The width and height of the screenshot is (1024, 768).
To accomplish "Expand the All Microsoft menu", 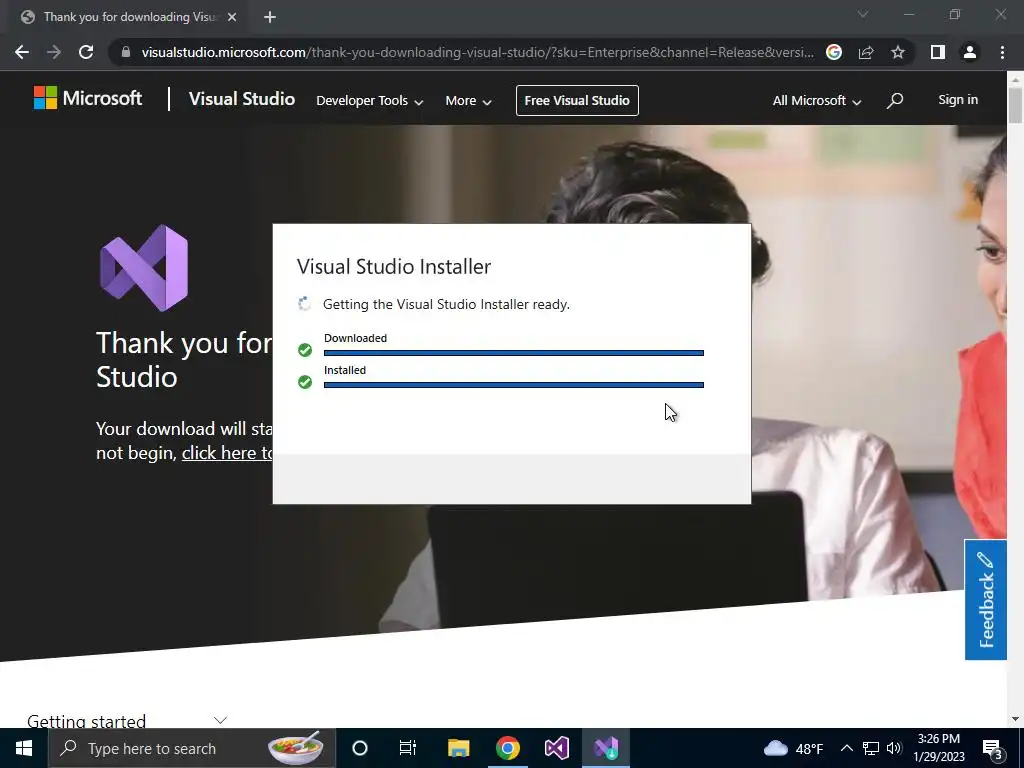I will click(x=817, y=101).
